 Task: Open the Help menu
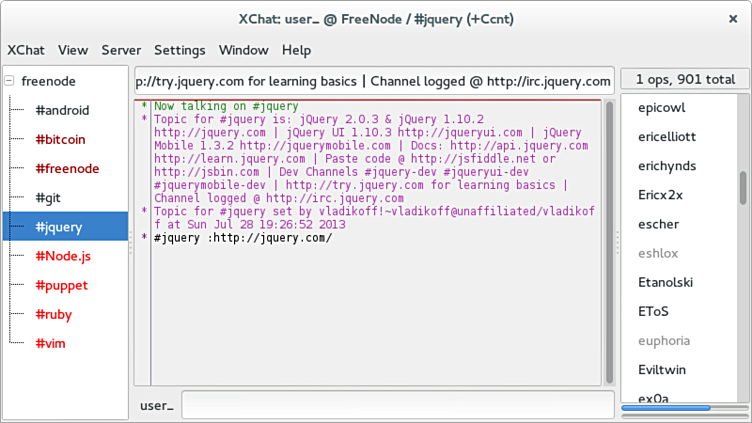296,50
